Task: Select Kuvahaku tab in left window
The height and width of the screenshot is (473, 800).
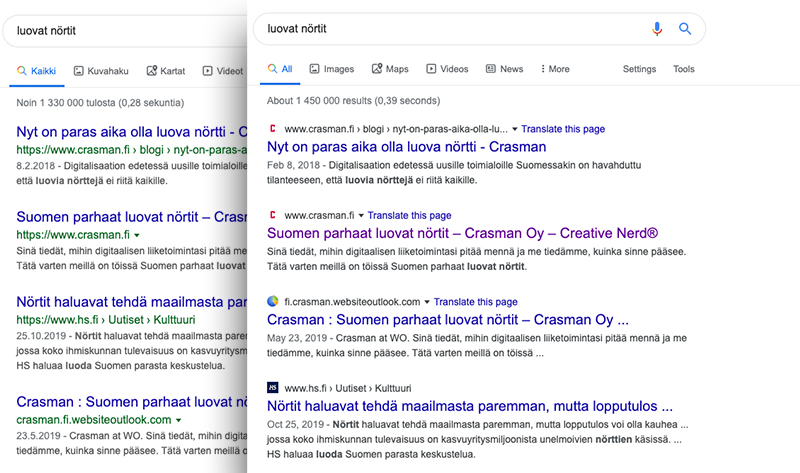Action: click(101, 71)
